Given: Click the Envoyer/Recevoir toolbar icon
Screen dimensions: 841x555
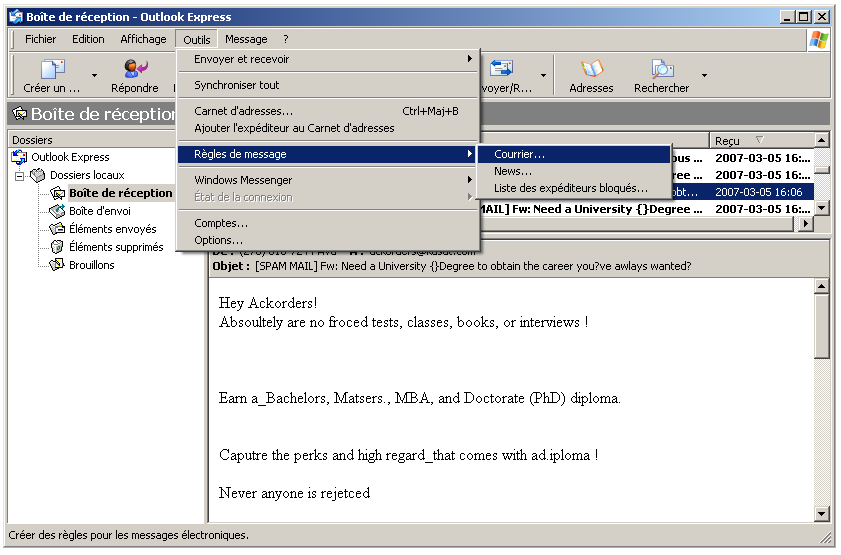Looking at the screenshot, I should 501,69.
